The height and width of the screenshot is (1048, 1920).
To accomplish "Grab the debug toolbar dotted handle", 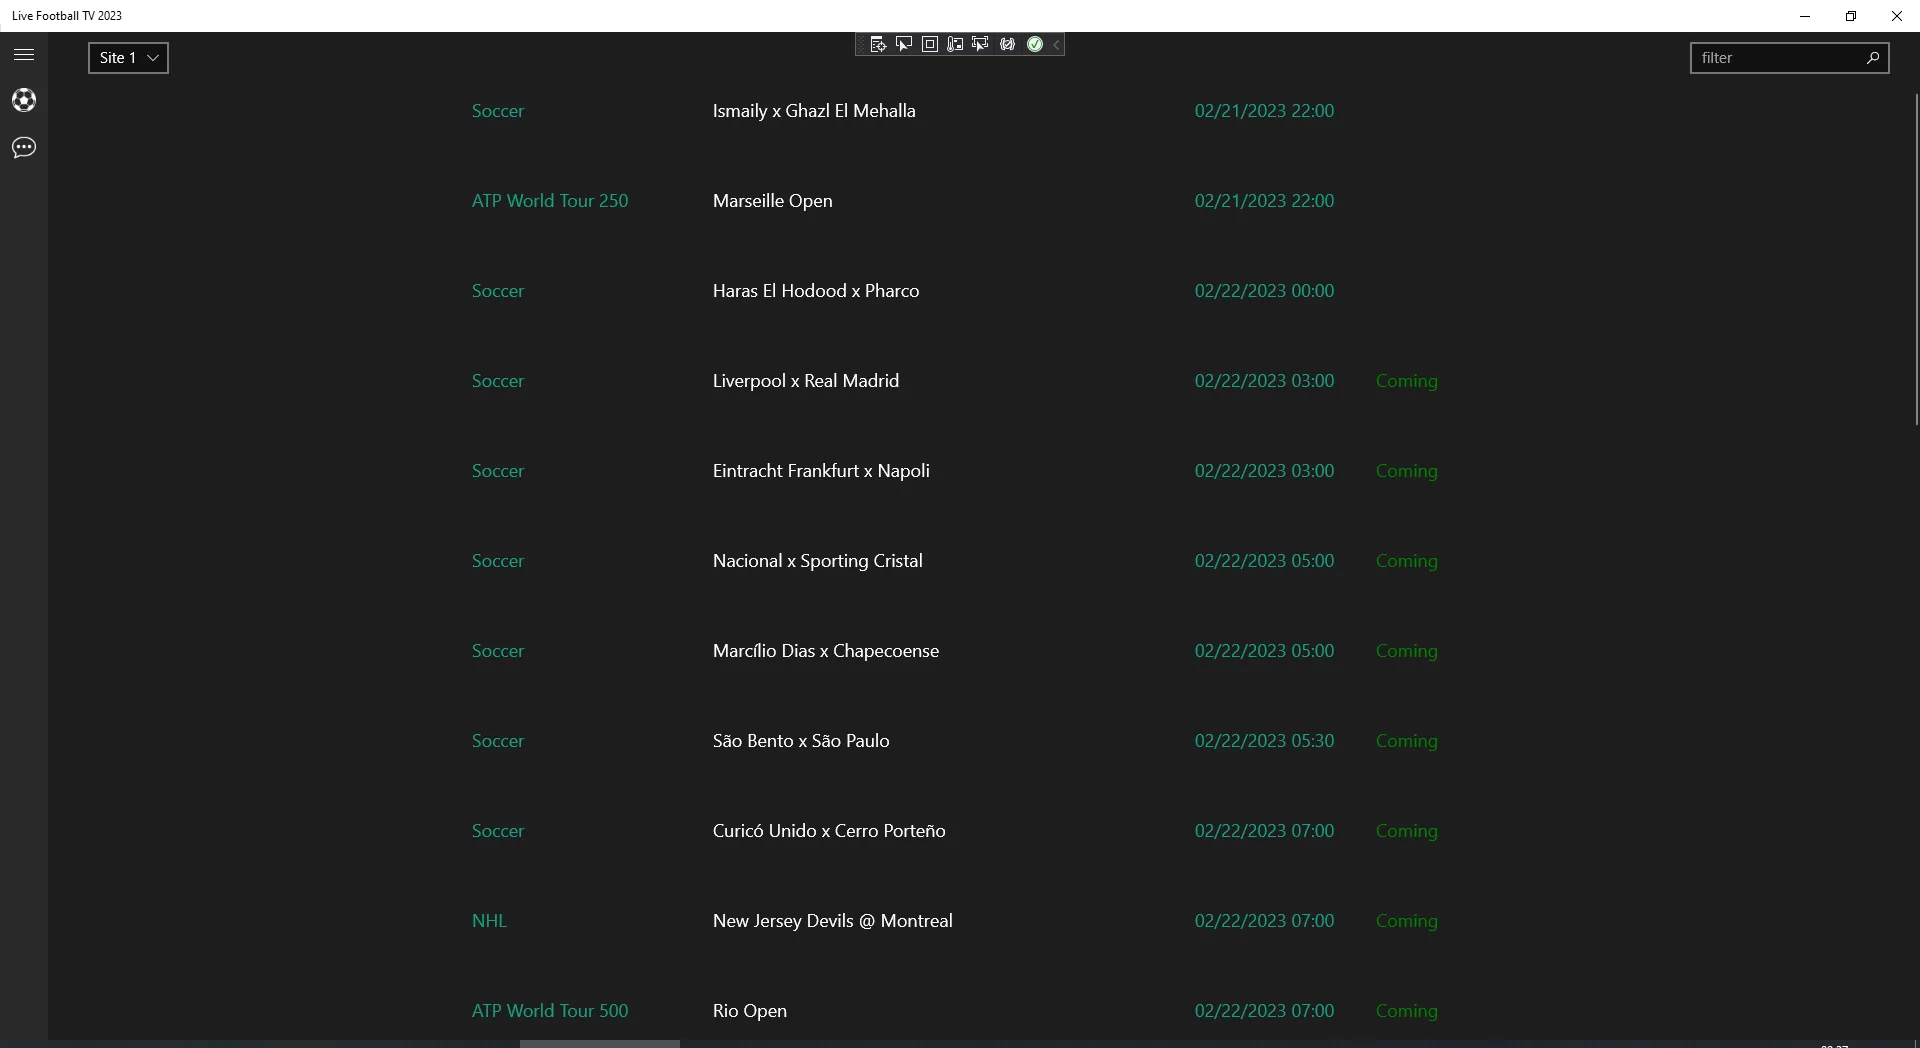I will click(861, 44).
